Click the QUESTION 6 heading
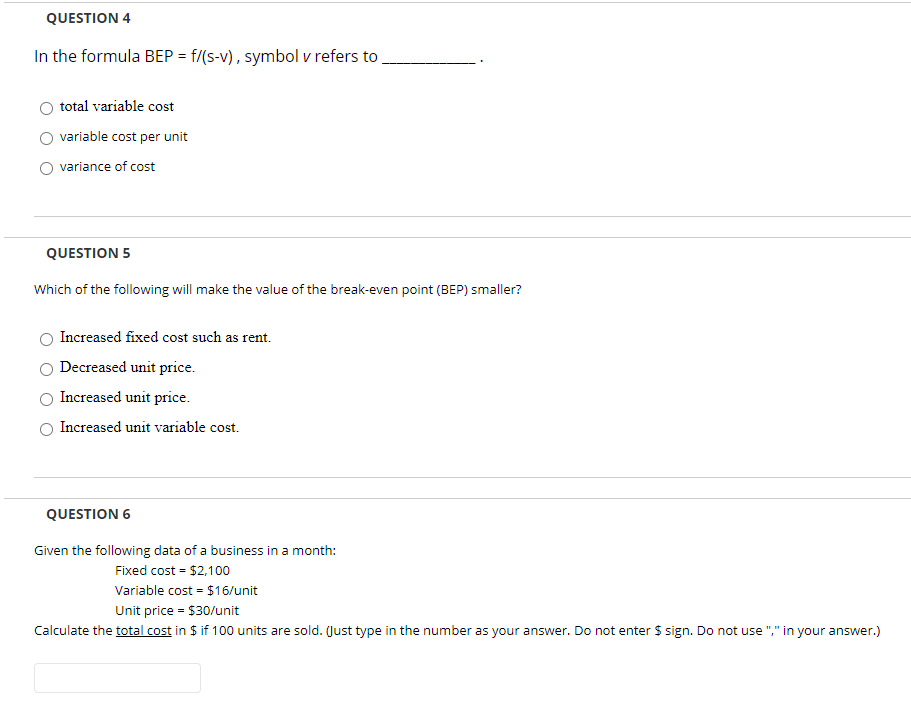 [x=88, y=514]
